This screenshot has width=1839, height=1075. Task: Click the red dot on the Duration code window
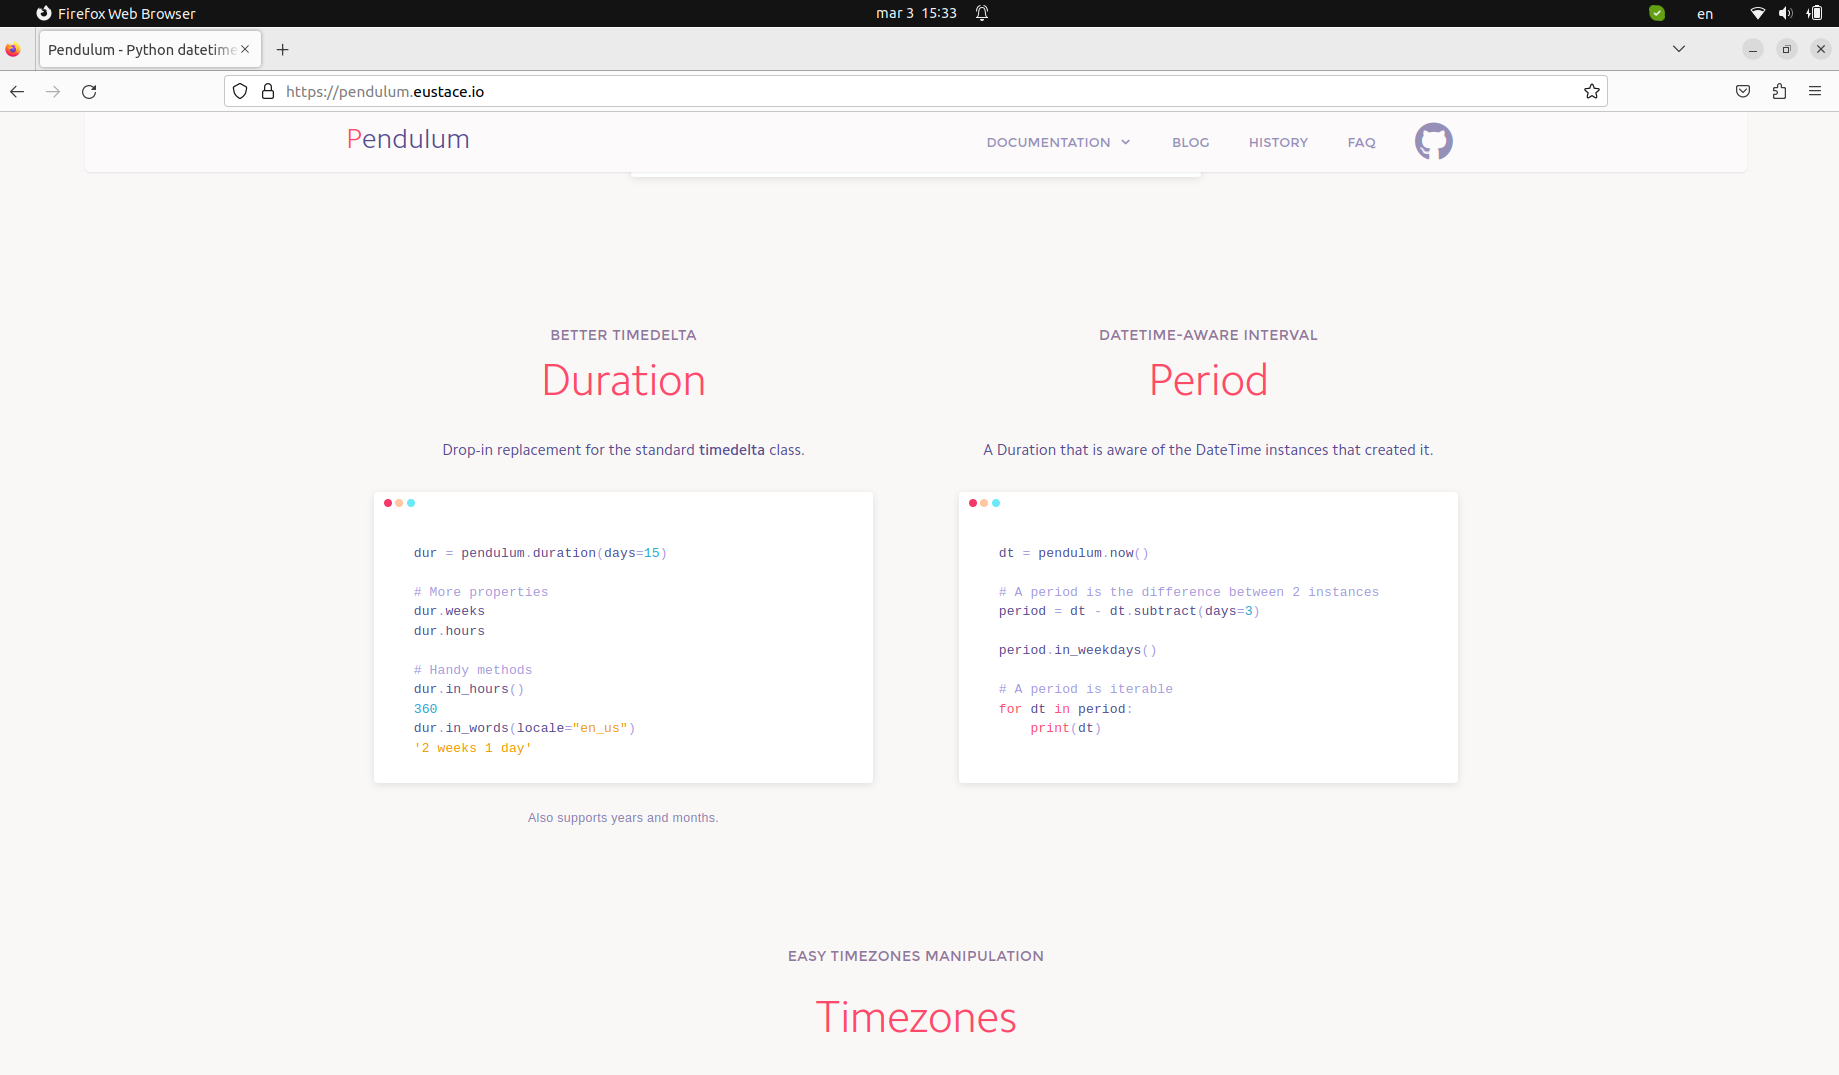click(387, 503)
